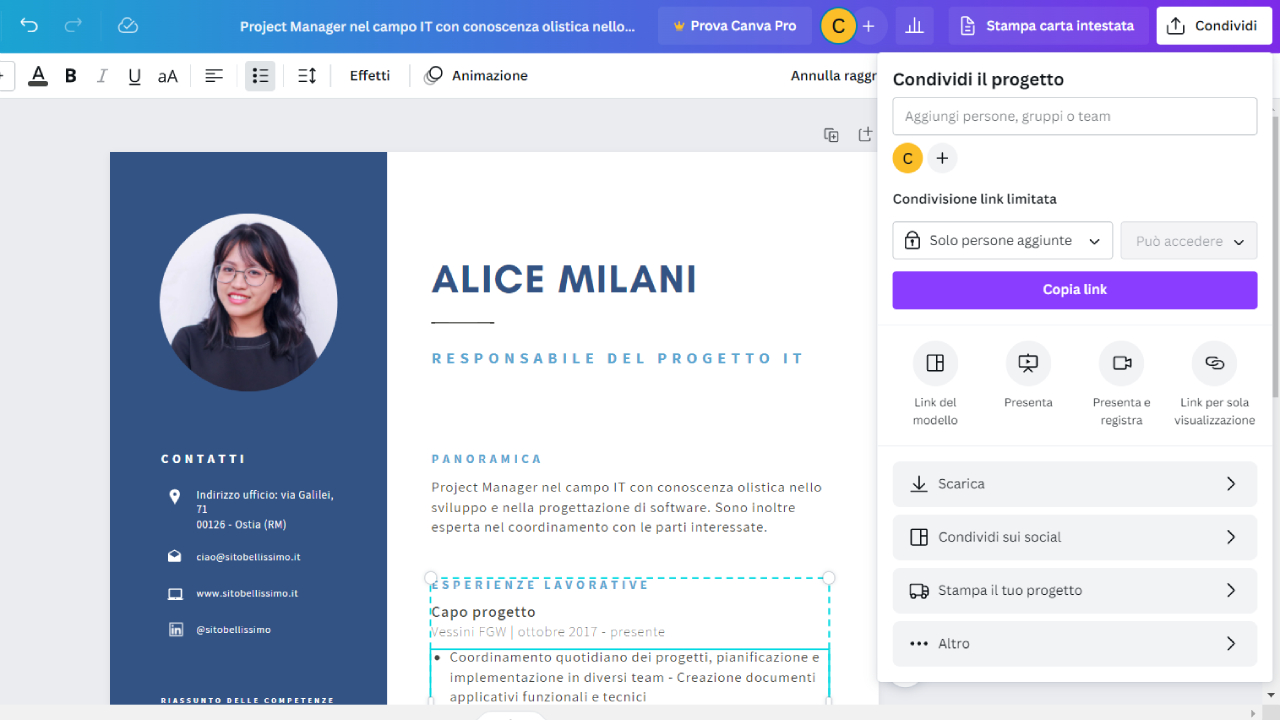Open the Animazione panel
Viewport: 1280px width, 720px height.
(x=476, y=76)
